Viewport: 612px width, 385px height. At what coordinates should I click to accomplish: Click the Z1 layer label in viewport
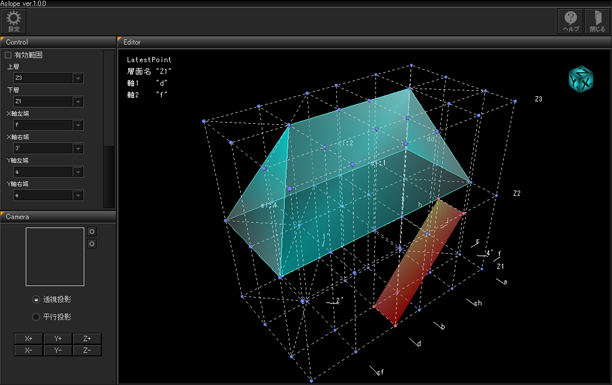[x=500, y=266]
